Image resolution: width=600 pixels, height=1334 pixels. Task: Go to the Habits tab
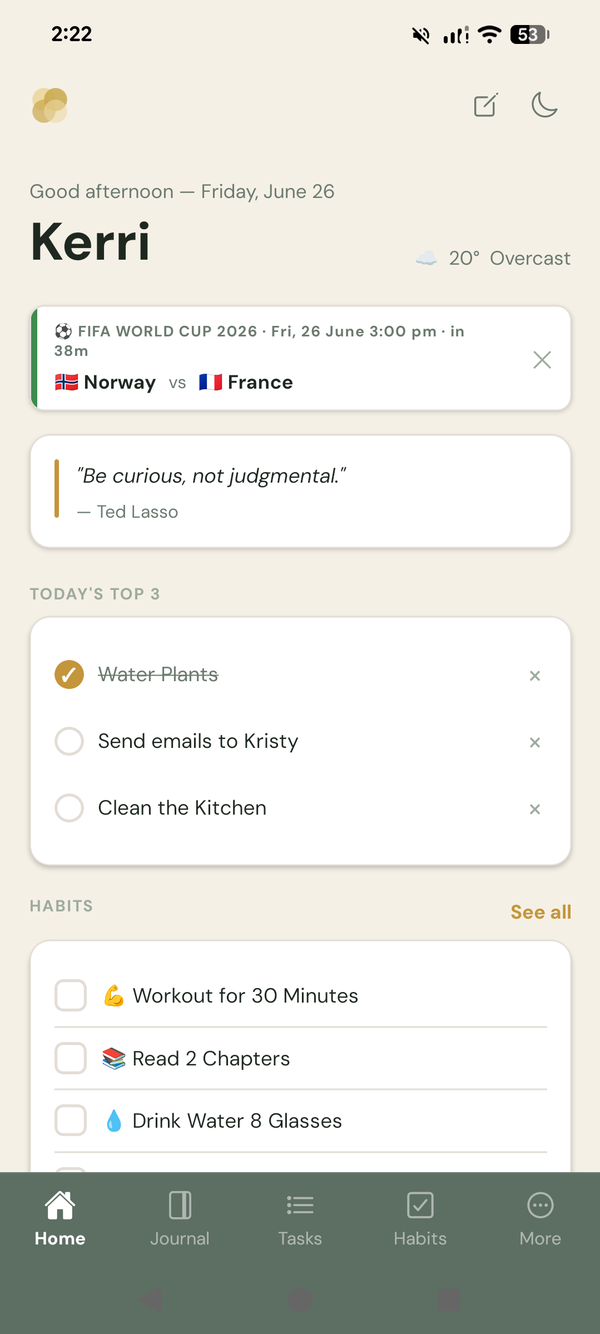420,1218
